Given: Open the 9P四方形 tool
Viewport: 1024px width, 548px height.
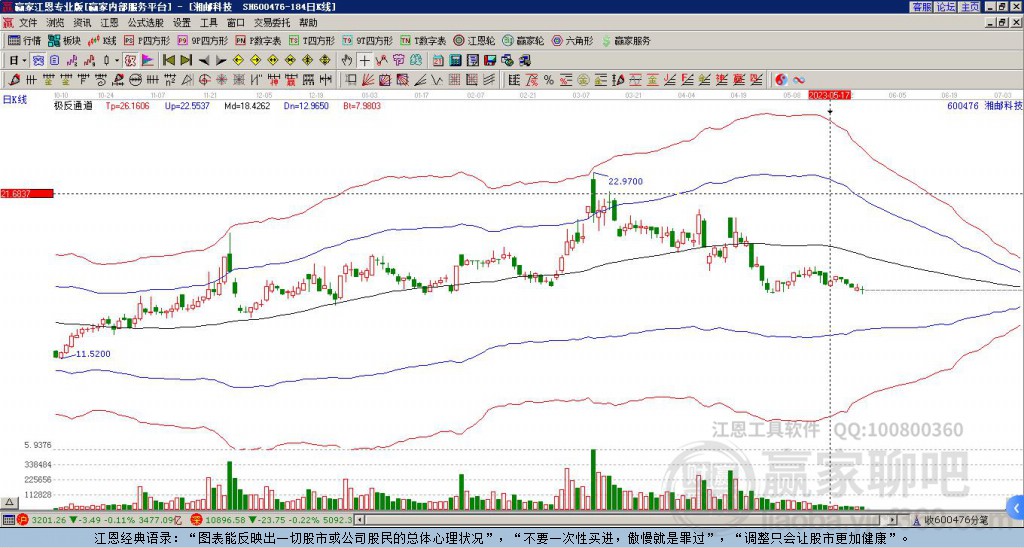Looking at the screenshot, I should click(x=202, y=40).
